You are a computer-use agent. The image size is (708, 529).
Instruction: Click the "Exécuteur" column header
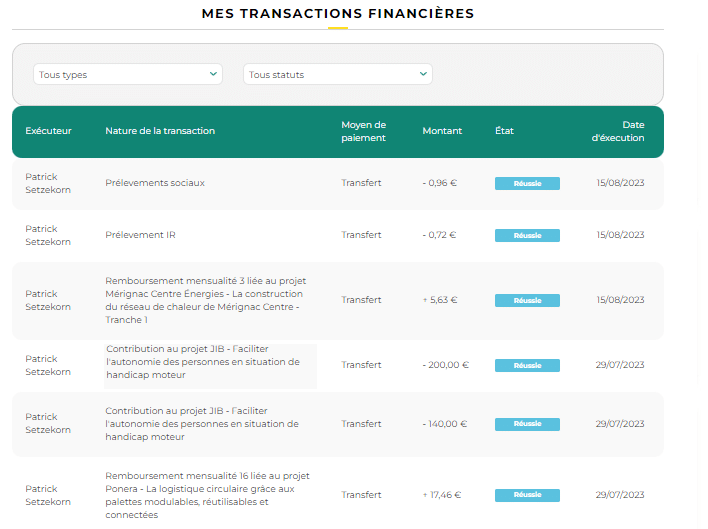coord(48,131)
